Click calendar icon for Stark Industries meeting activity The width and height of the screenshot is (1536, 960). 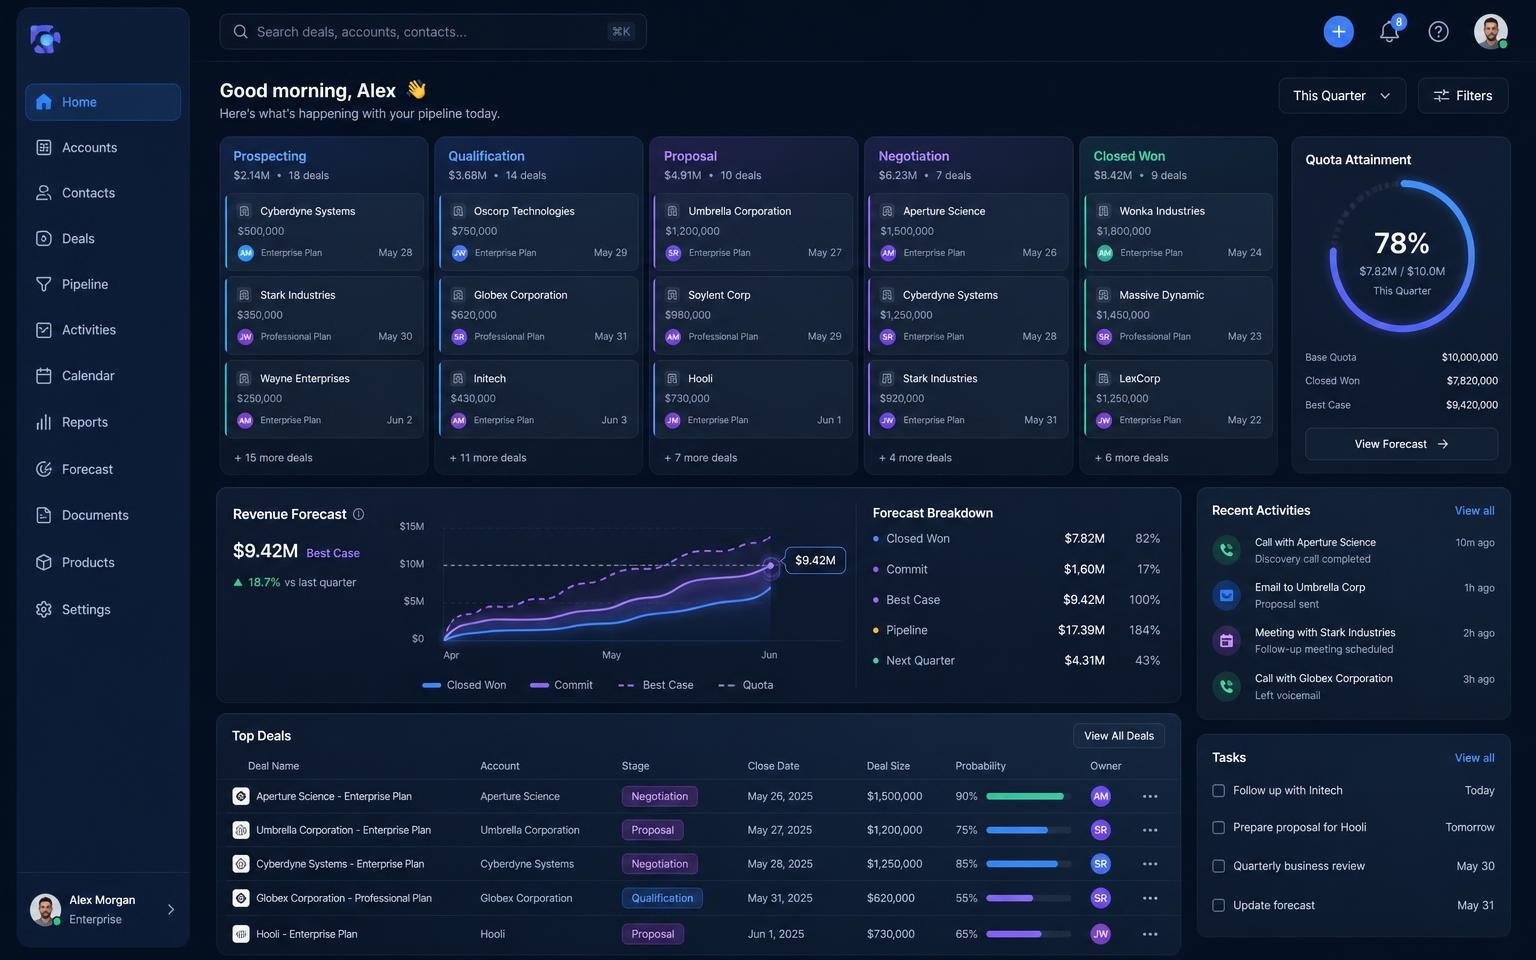pos(1226,640)
